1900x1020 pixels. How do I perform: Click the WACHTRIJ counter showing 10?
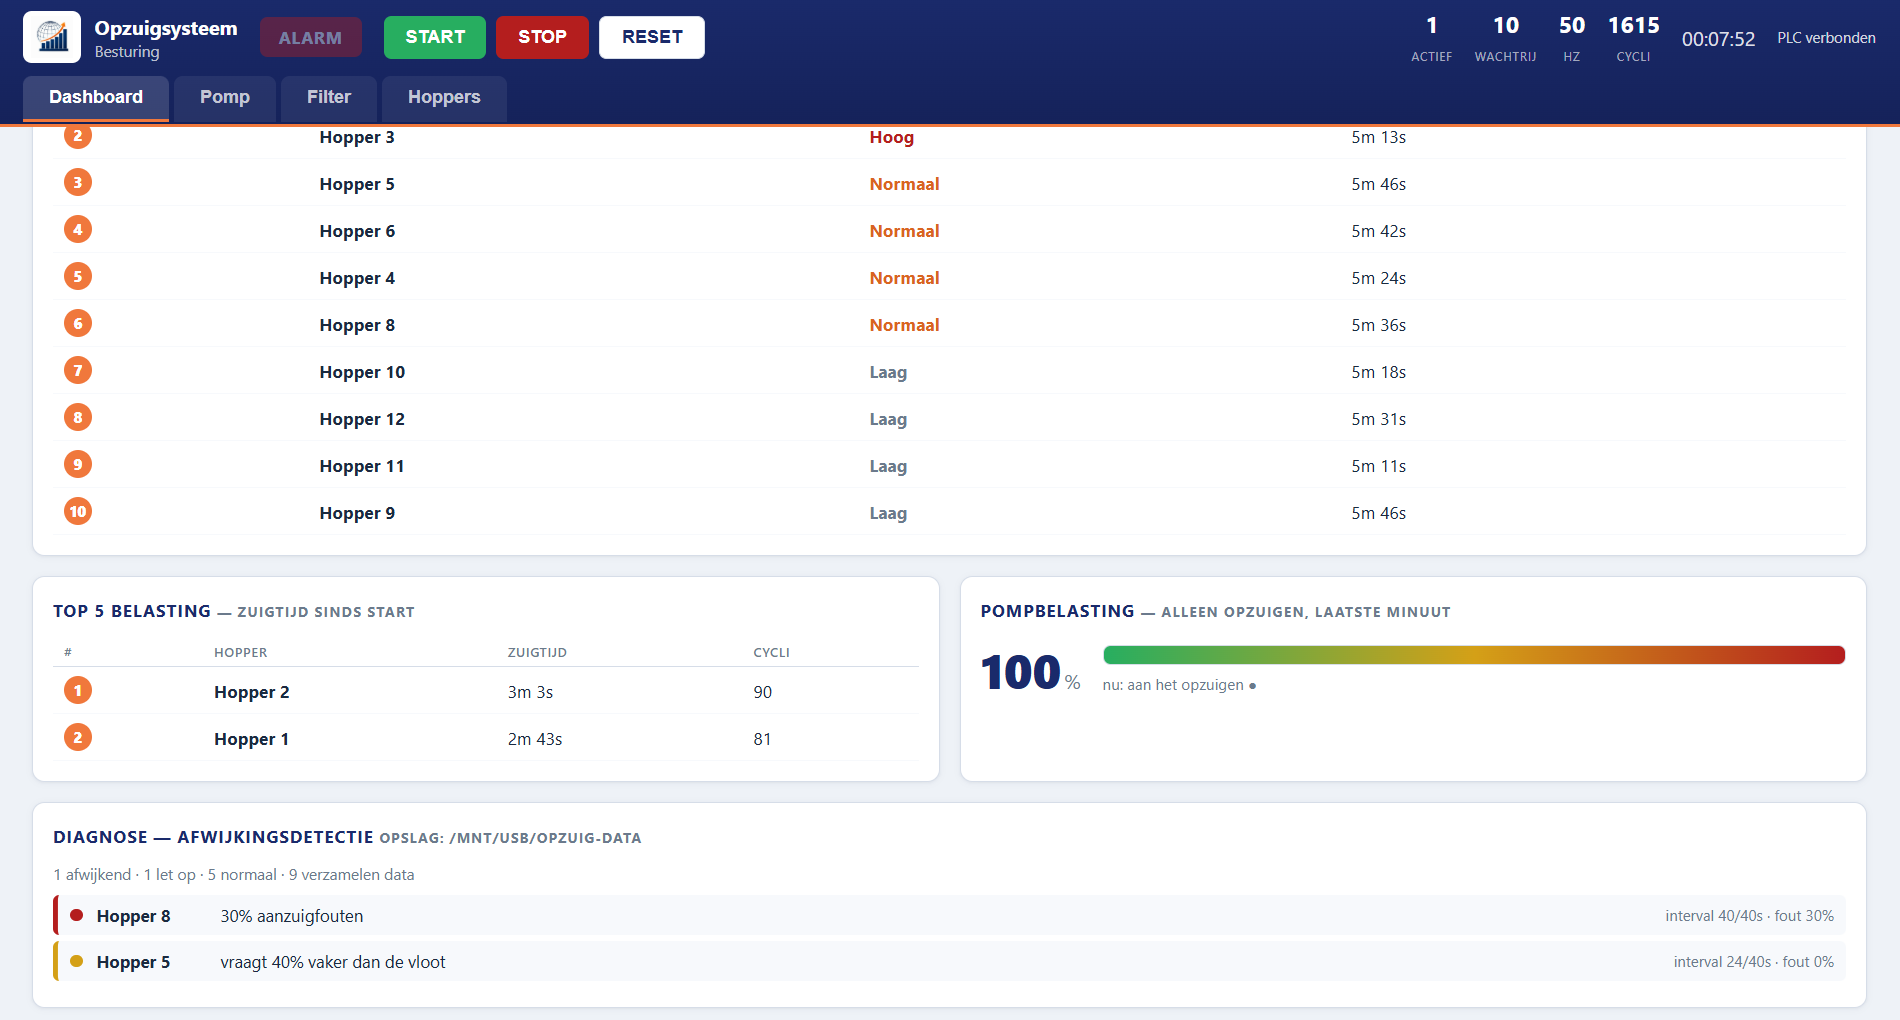click(x=1505, y=38)
